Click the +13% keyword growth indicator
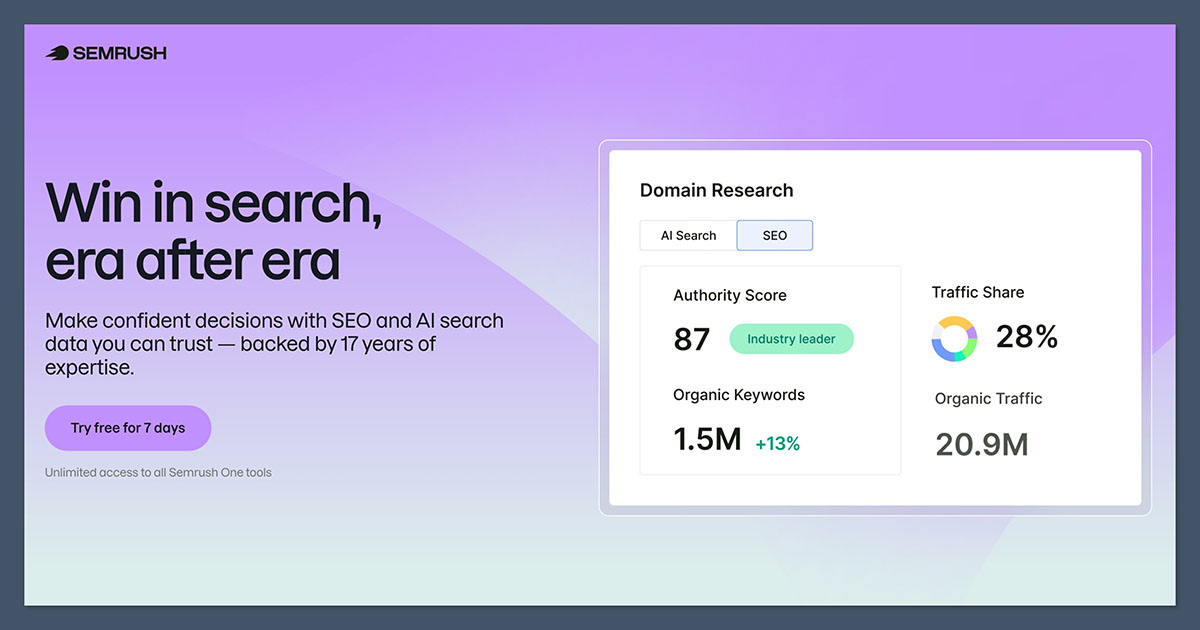 (x=777, y=444)
